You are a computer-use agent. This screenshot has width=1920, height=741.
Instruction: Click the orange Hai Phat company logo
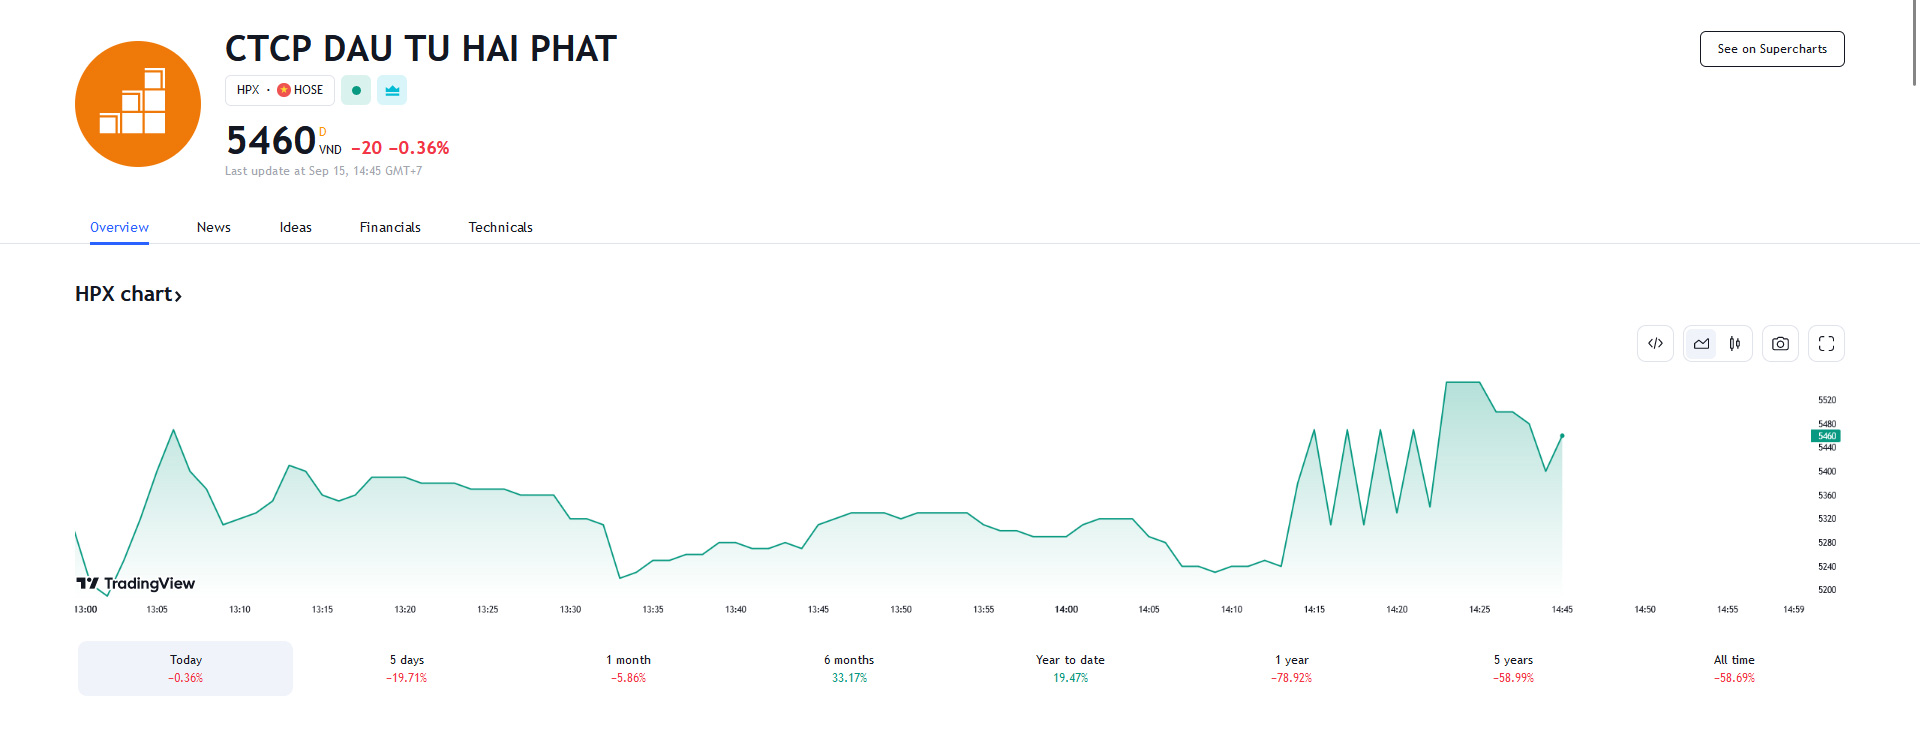pos(138,104)
